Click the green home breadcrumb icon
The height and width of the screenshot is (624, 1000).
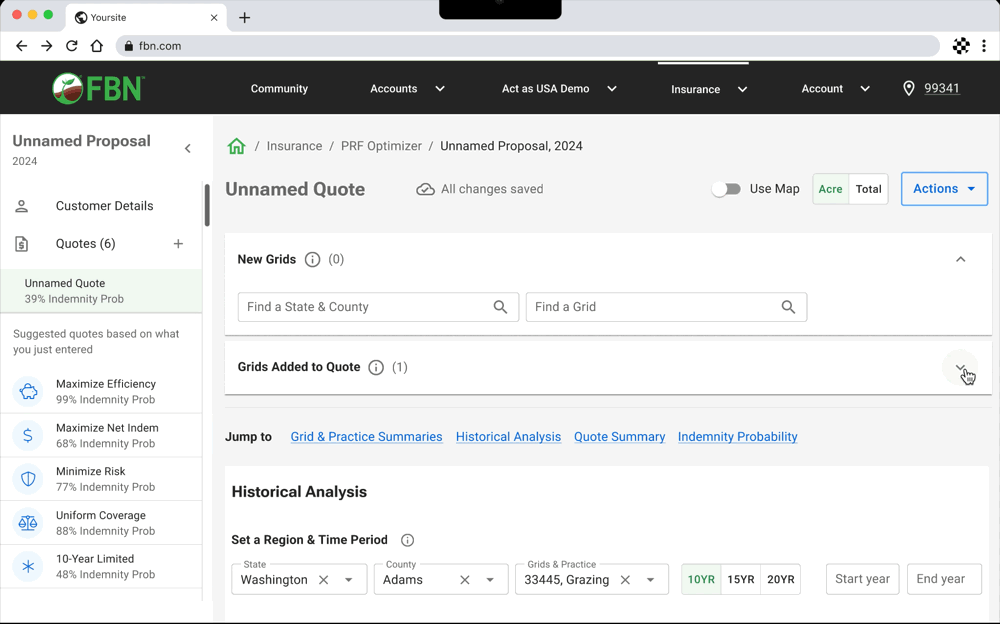coord(236,146)
